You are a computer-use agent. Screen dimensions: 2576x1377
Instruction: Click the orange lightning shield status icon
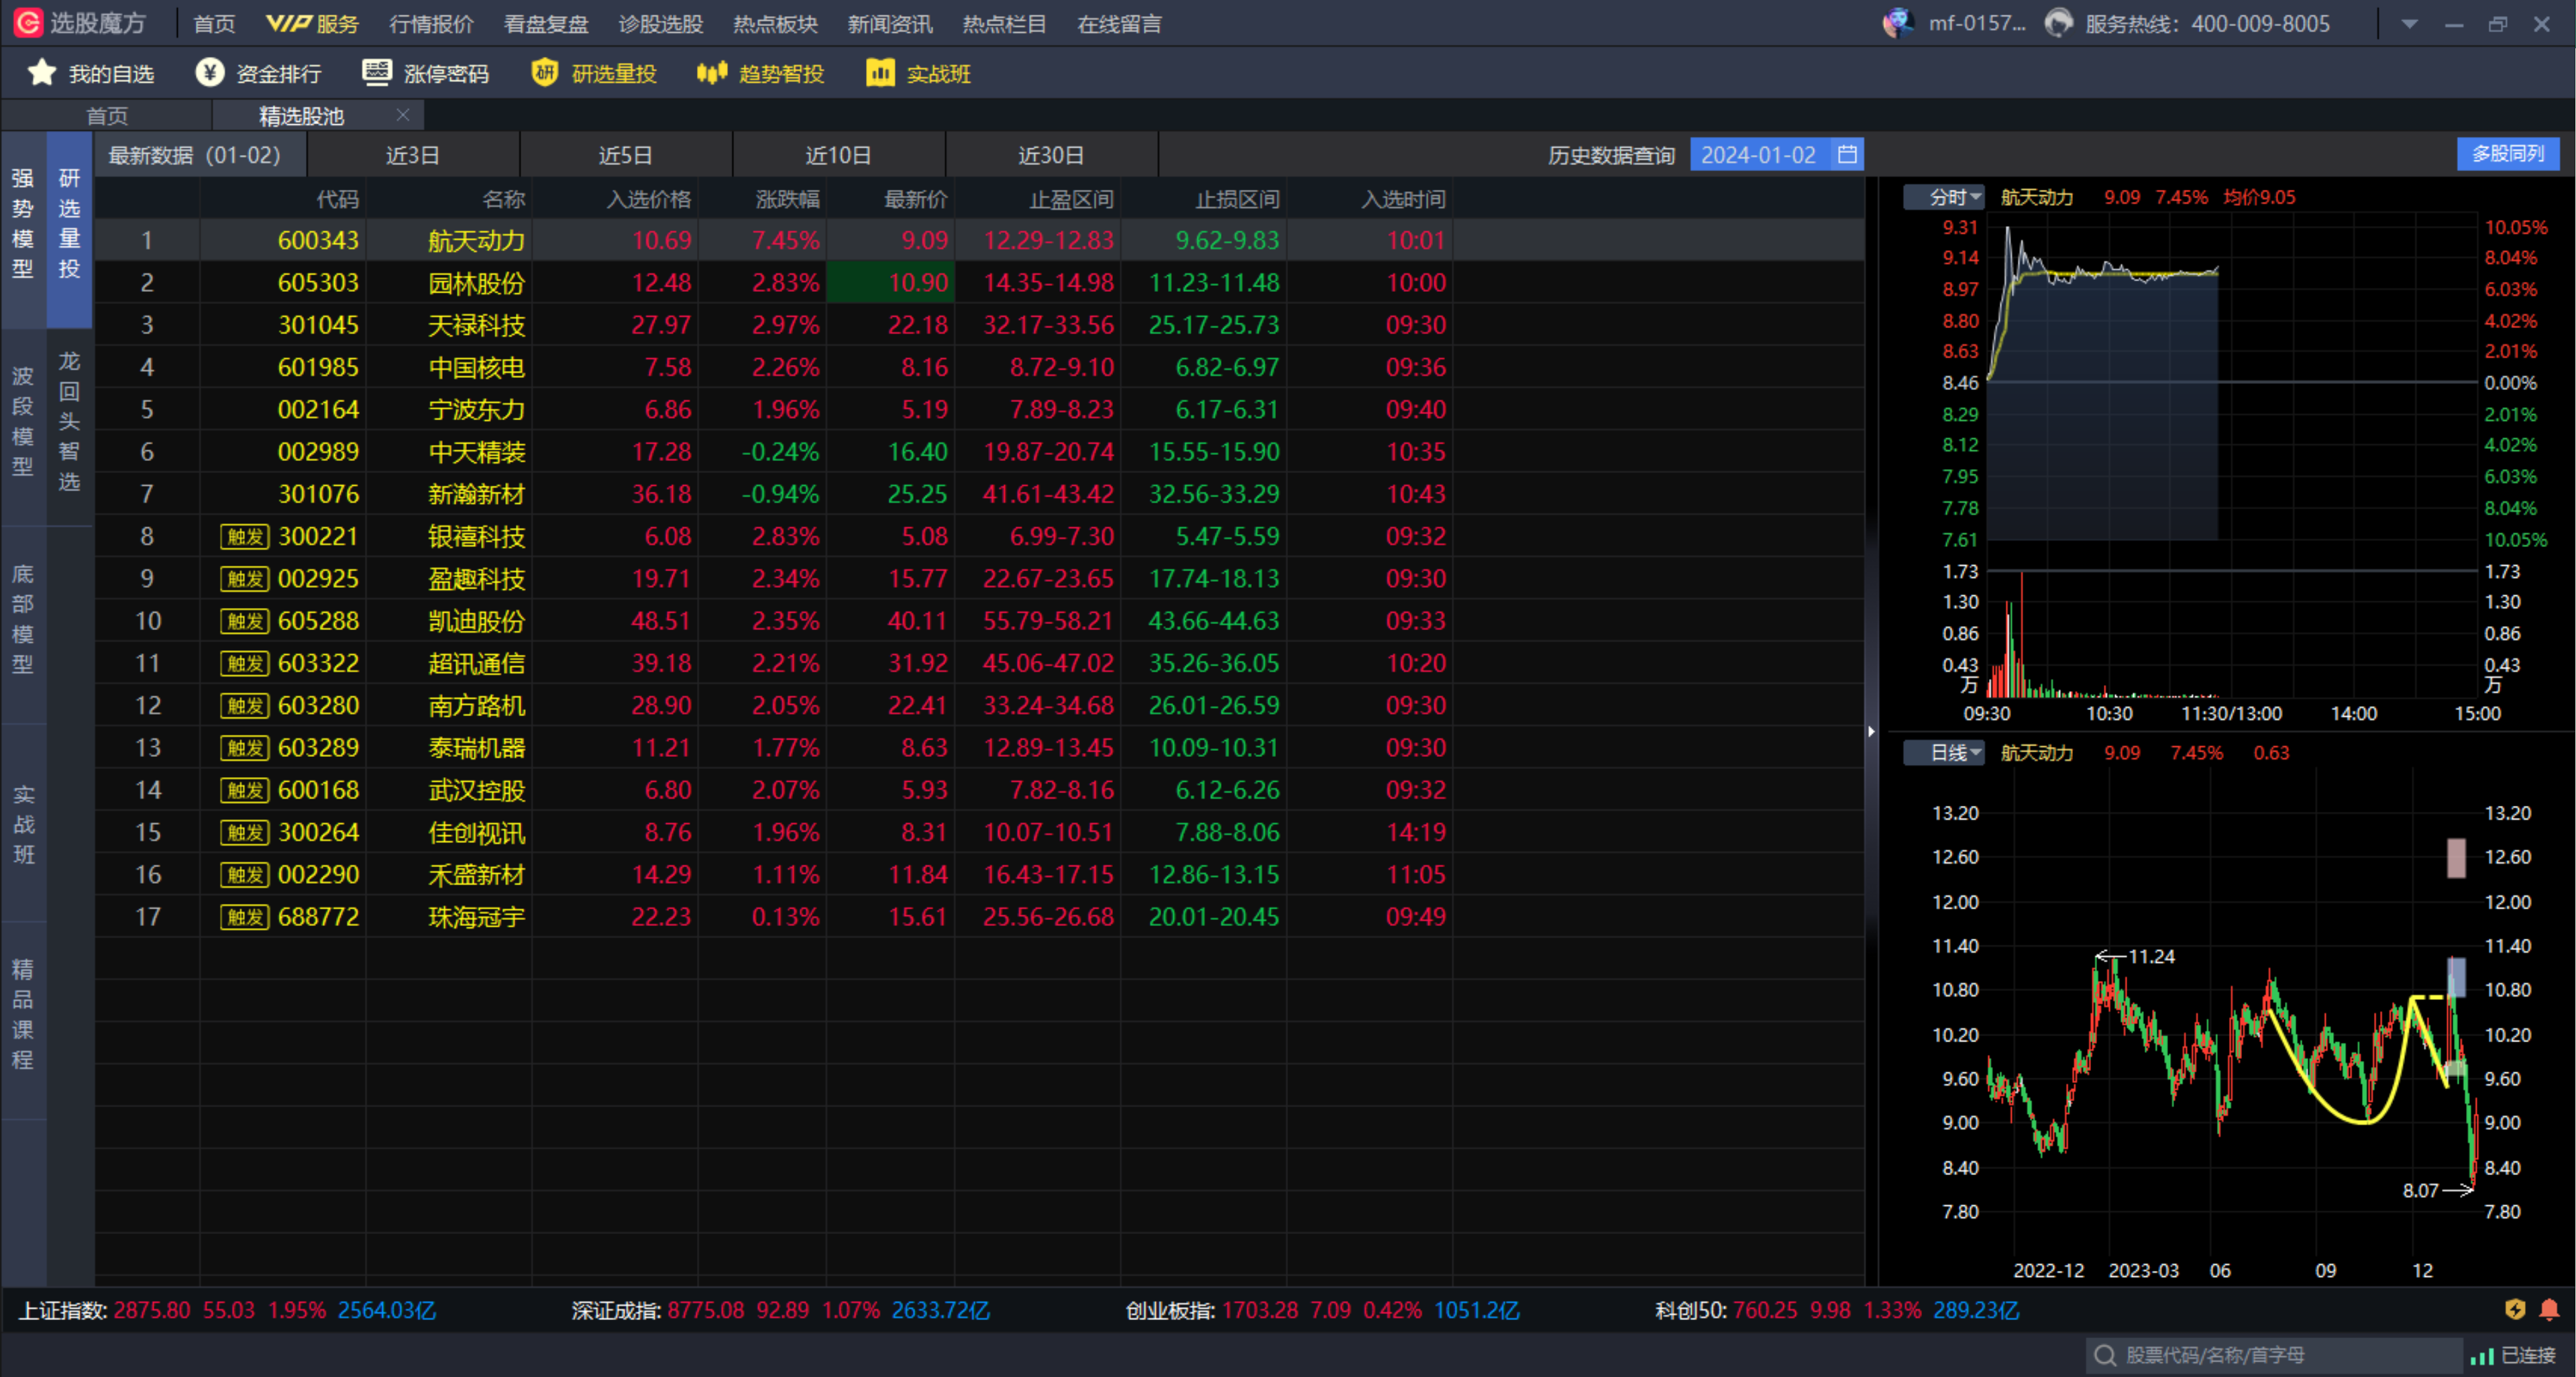point(2515,1309)
